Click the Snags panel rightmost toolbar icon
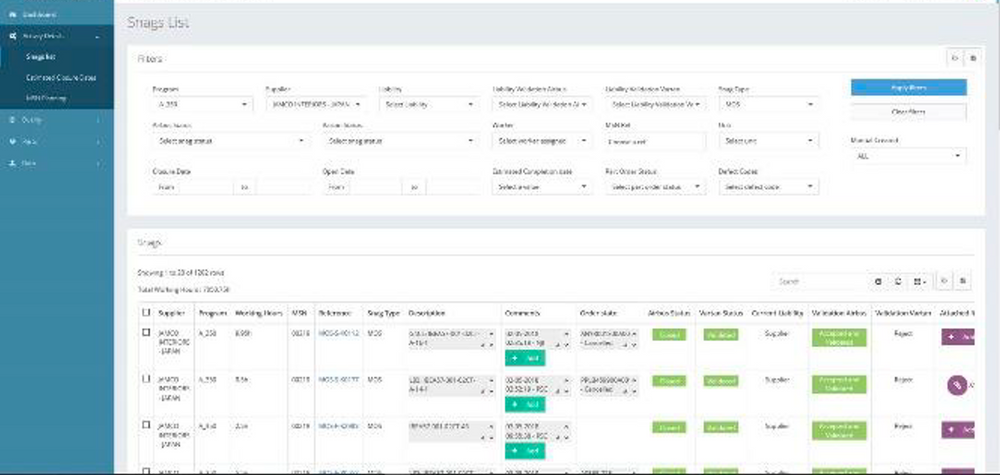The image size is (1000, 475). pos(962,281)
